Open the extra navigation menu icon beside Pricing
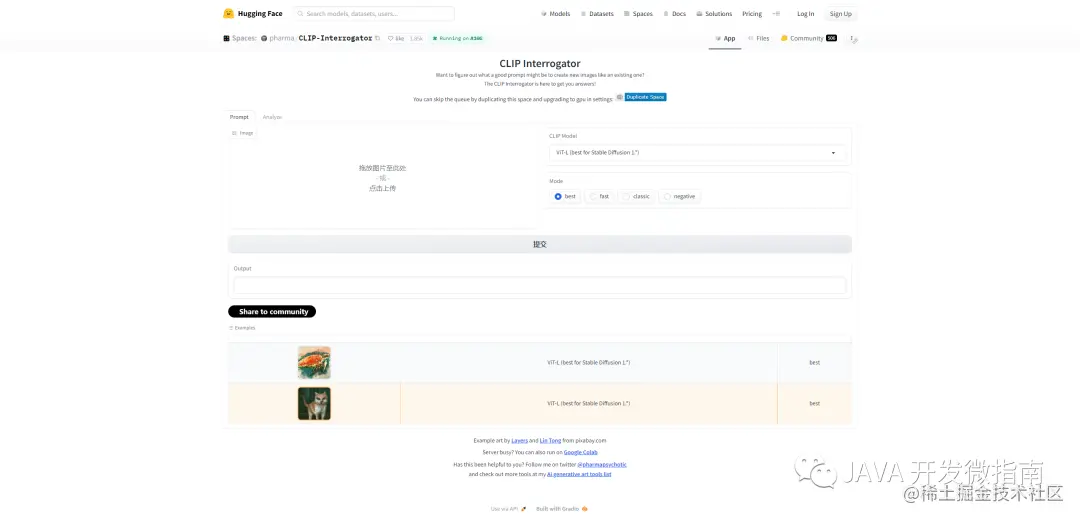 [776, 14]
